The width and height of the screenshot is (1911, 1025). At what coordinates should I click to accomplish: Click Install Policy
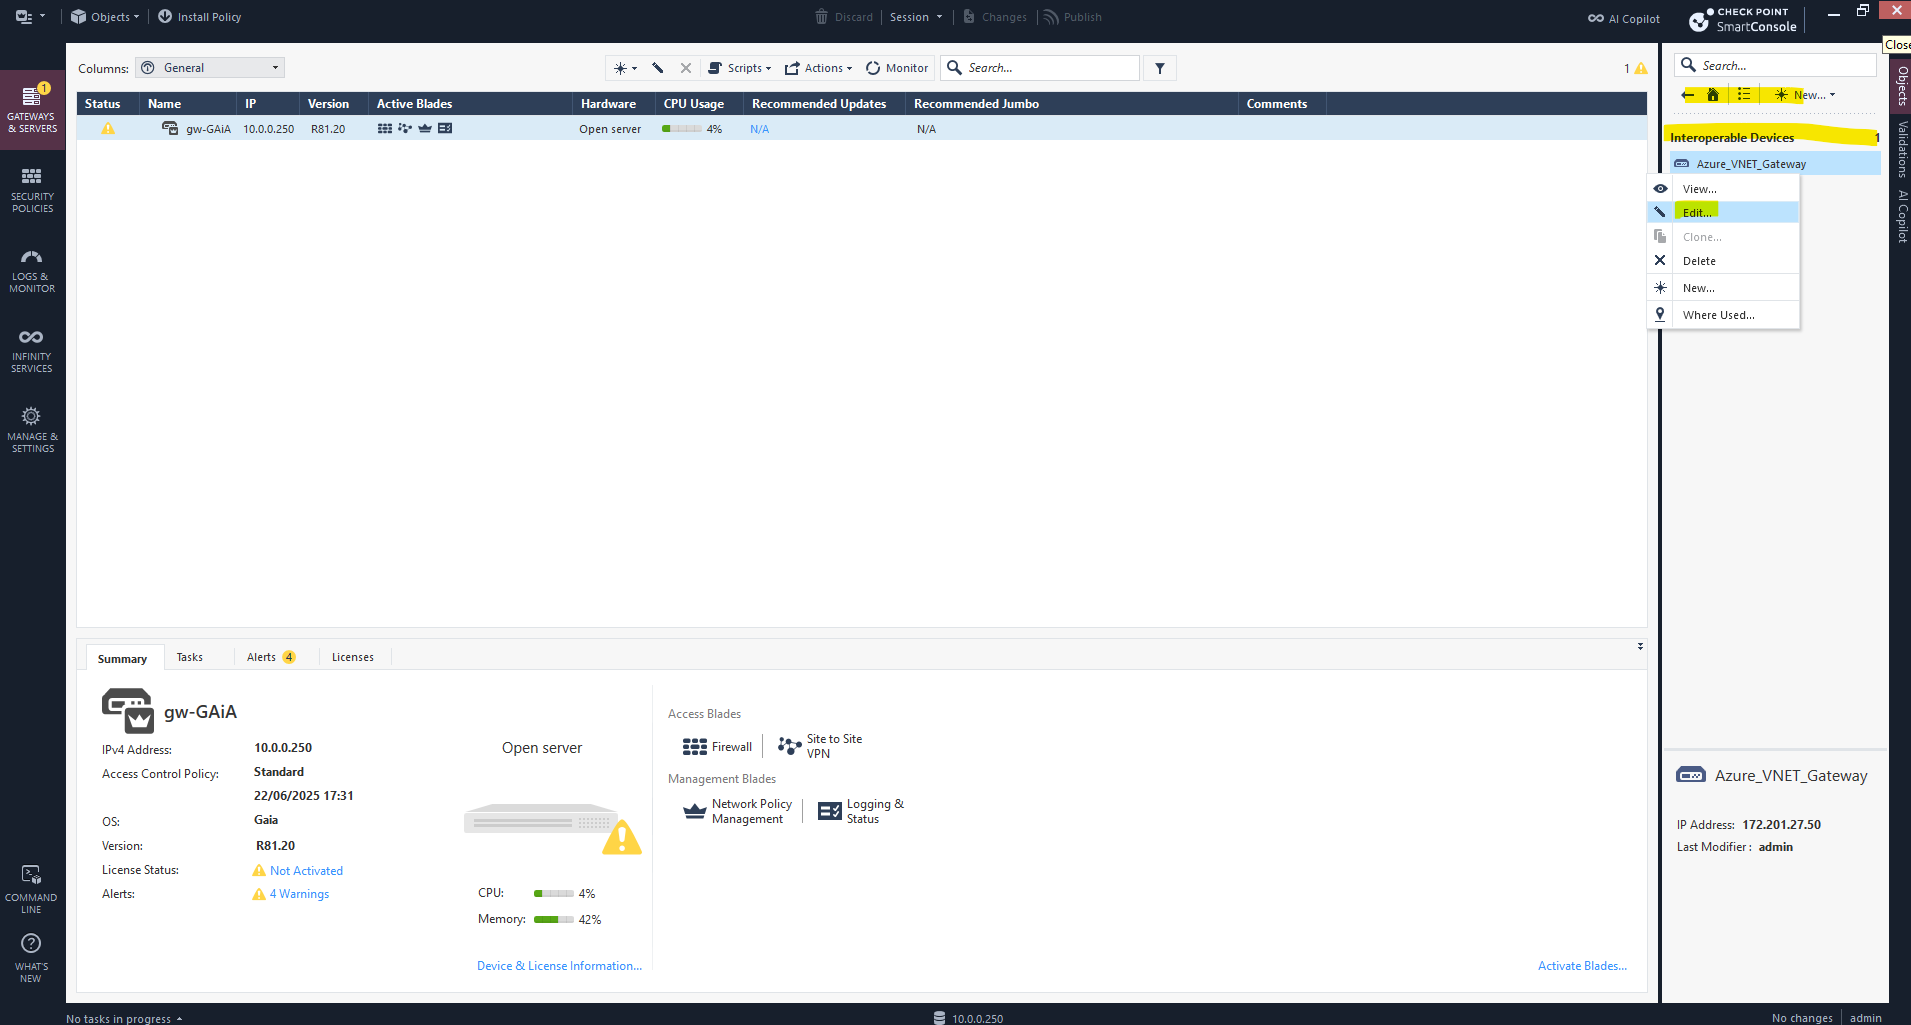(x=199, y=17)
